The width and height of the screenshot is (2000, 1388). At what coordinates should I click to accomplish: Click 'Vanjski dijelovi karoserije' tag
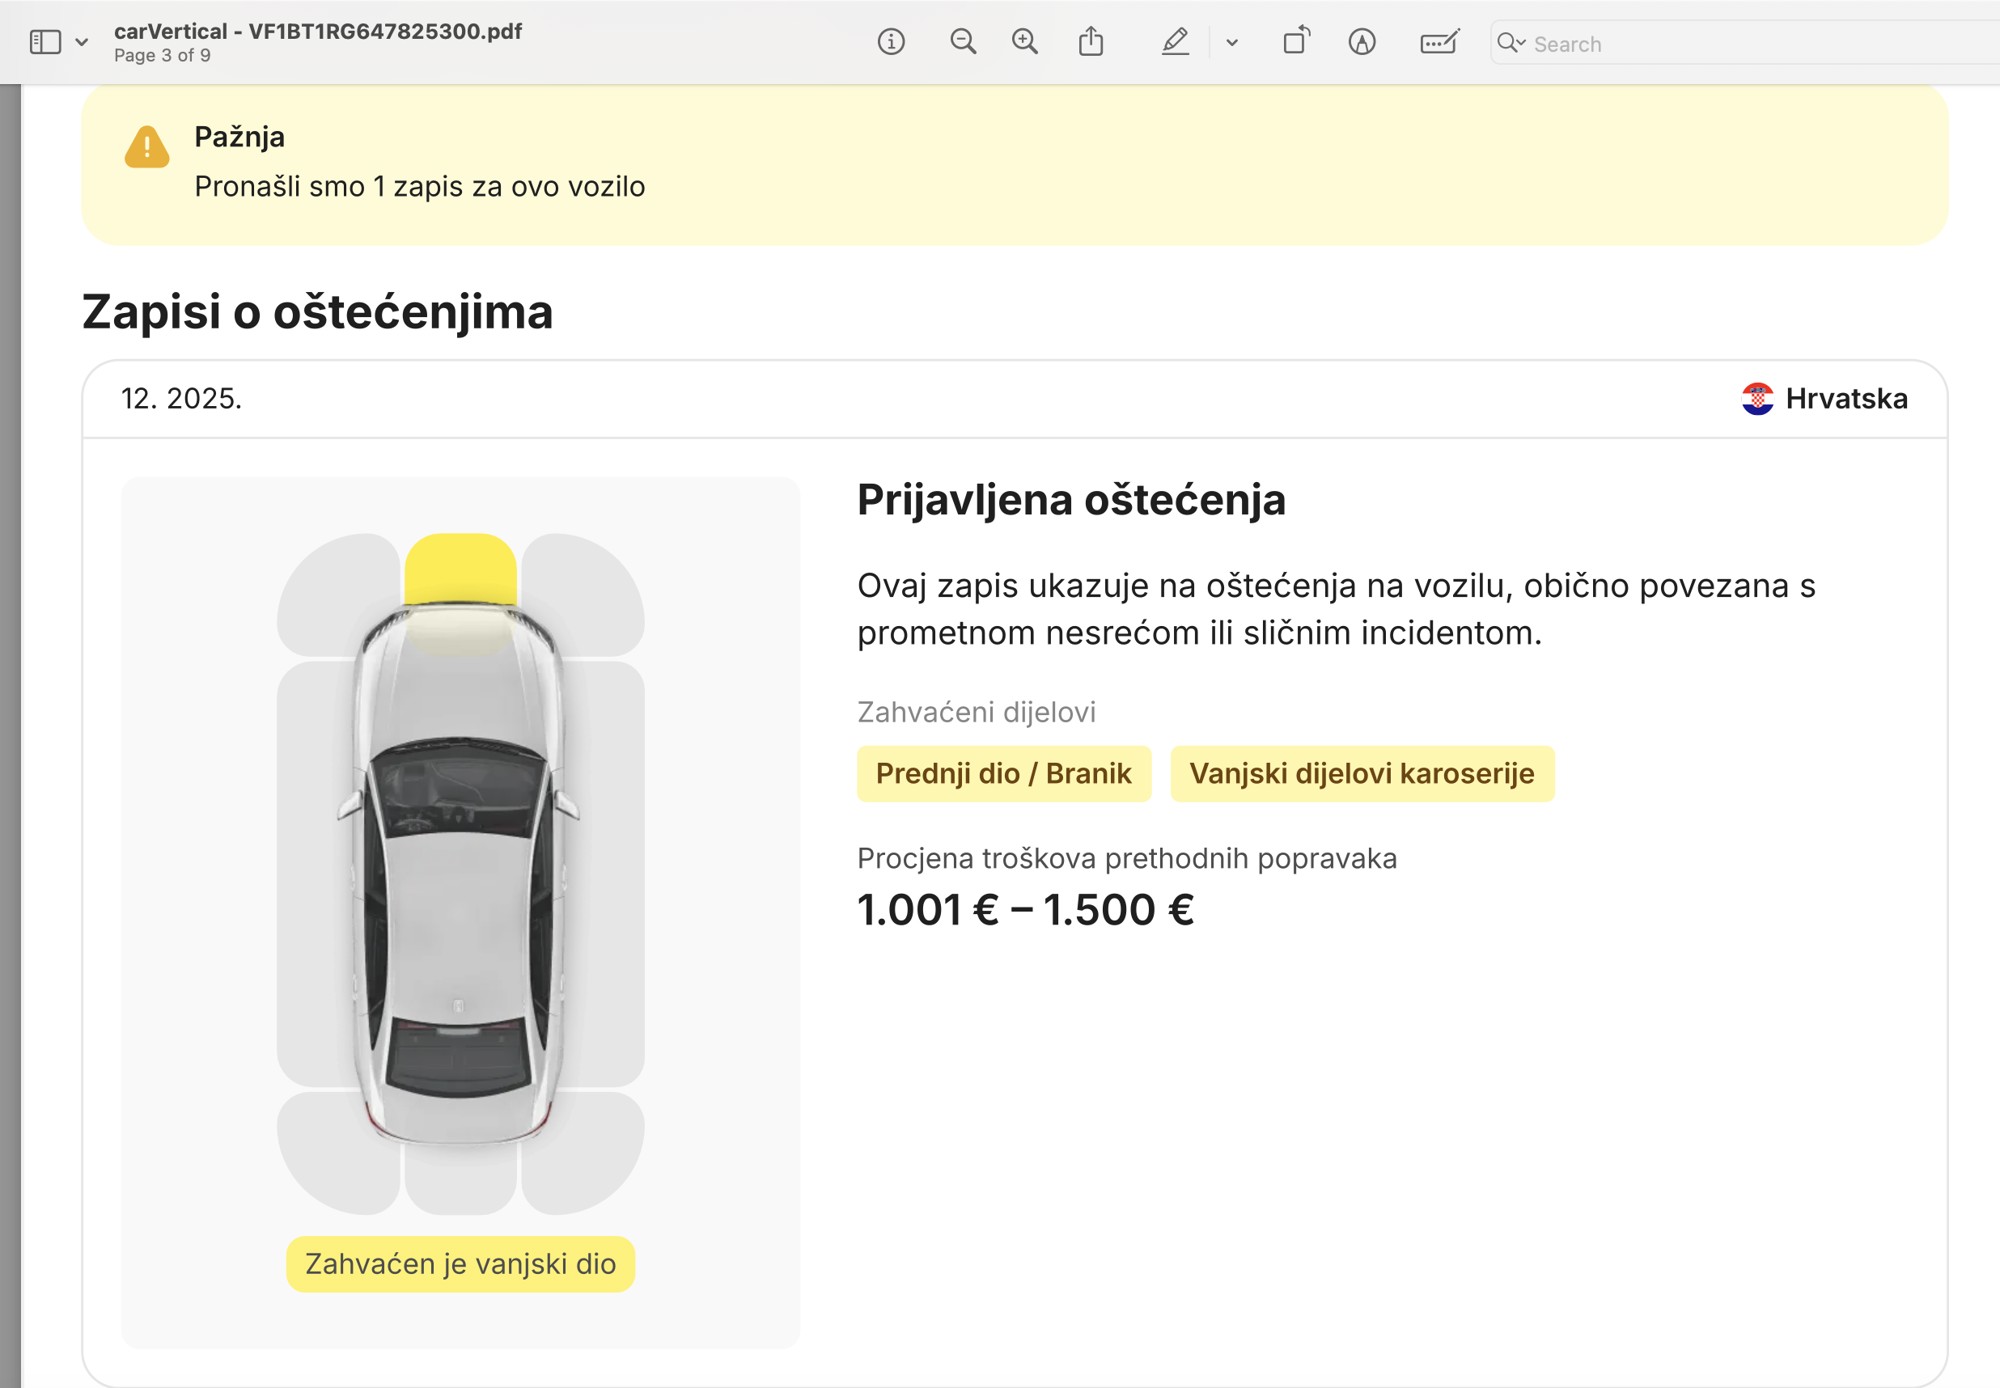click(x=1362, y=774)
